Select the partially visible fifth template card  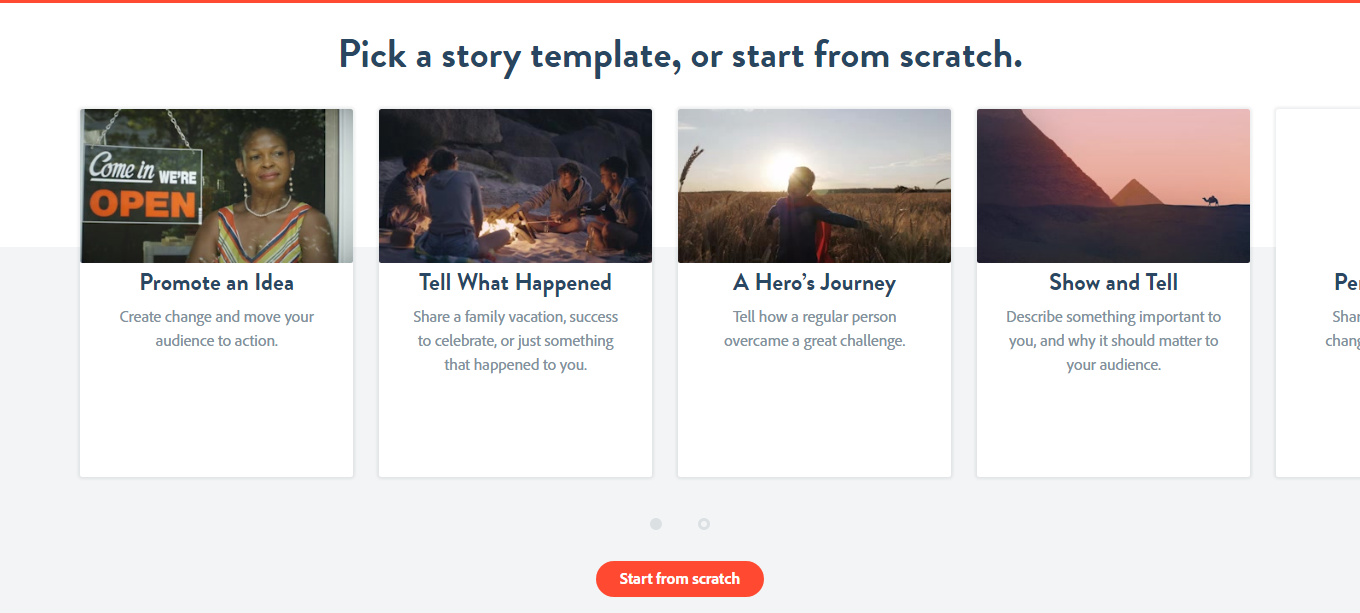click(x=1318, y=293)
